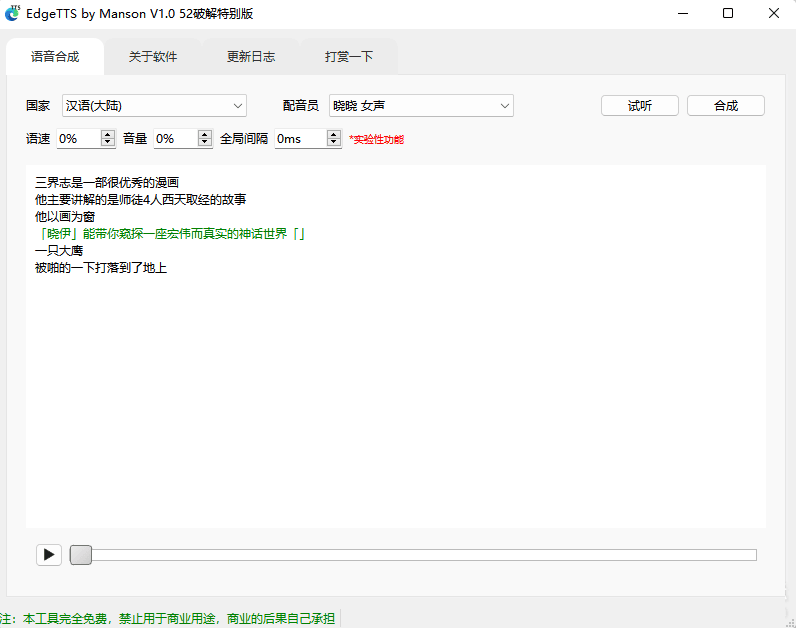Click the 试听 preview button

tap(640, 106)
